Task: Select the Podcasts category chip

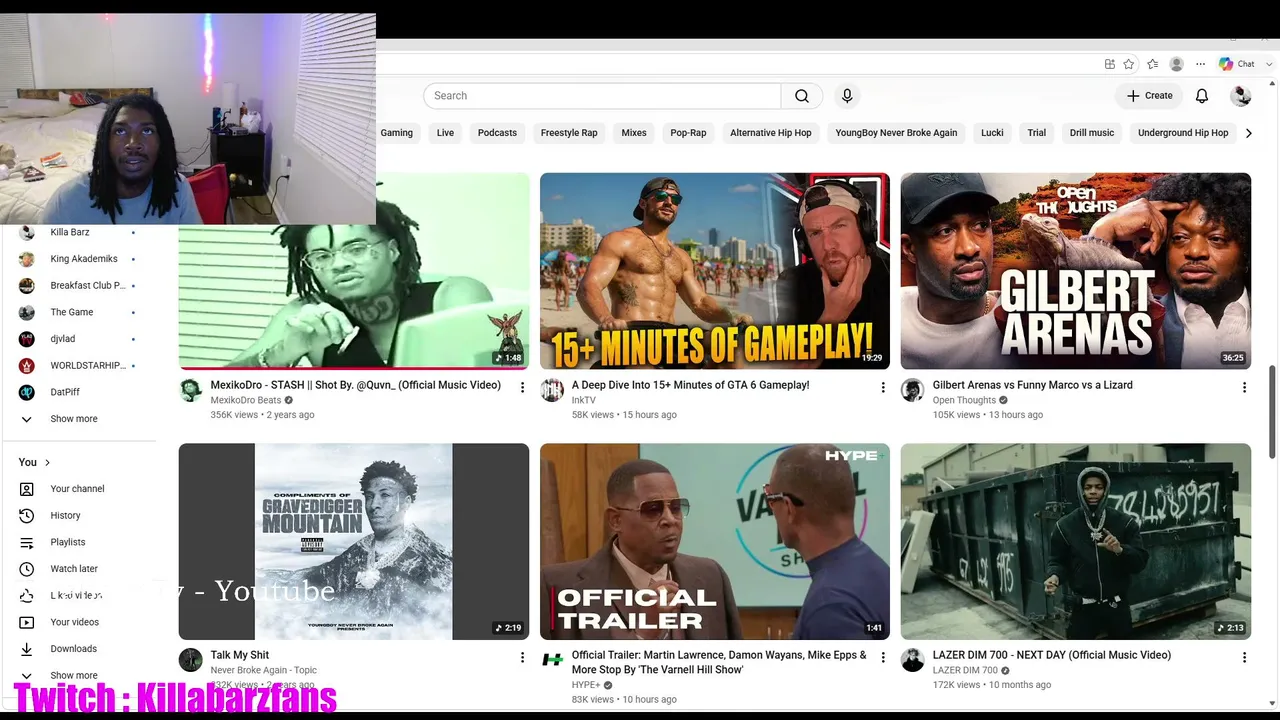Action: click(497, 133)
